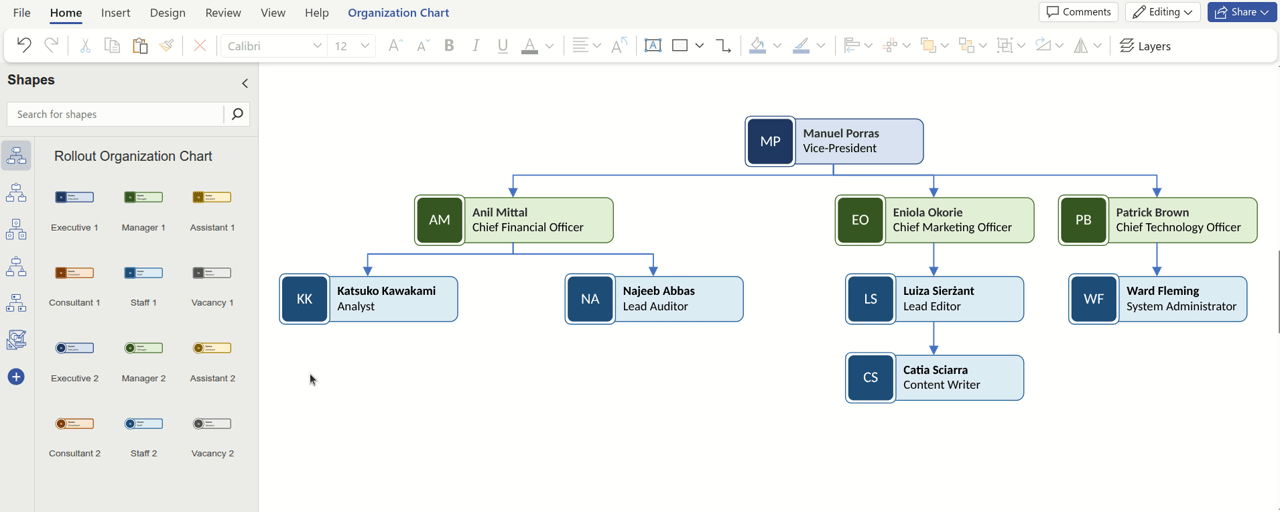The width and height of the screenshot is (1280, 512).
Task: Activate the Format Painter brush
Action: (167, 46)
